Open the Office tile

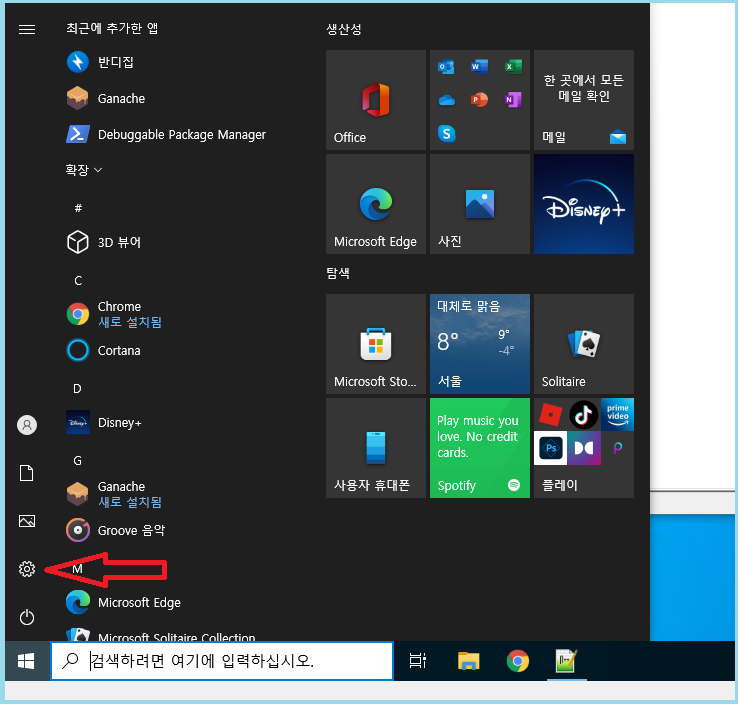tap(376, 100)
